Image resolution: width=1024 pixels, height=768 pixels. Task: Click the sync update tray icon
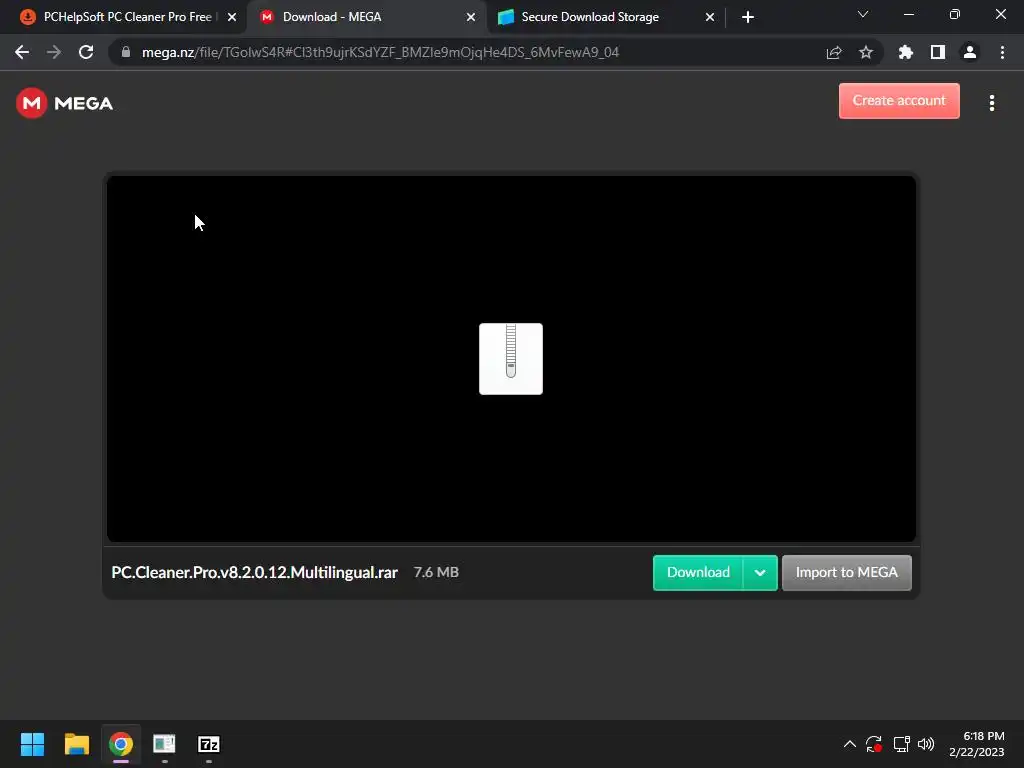(874, 744)
